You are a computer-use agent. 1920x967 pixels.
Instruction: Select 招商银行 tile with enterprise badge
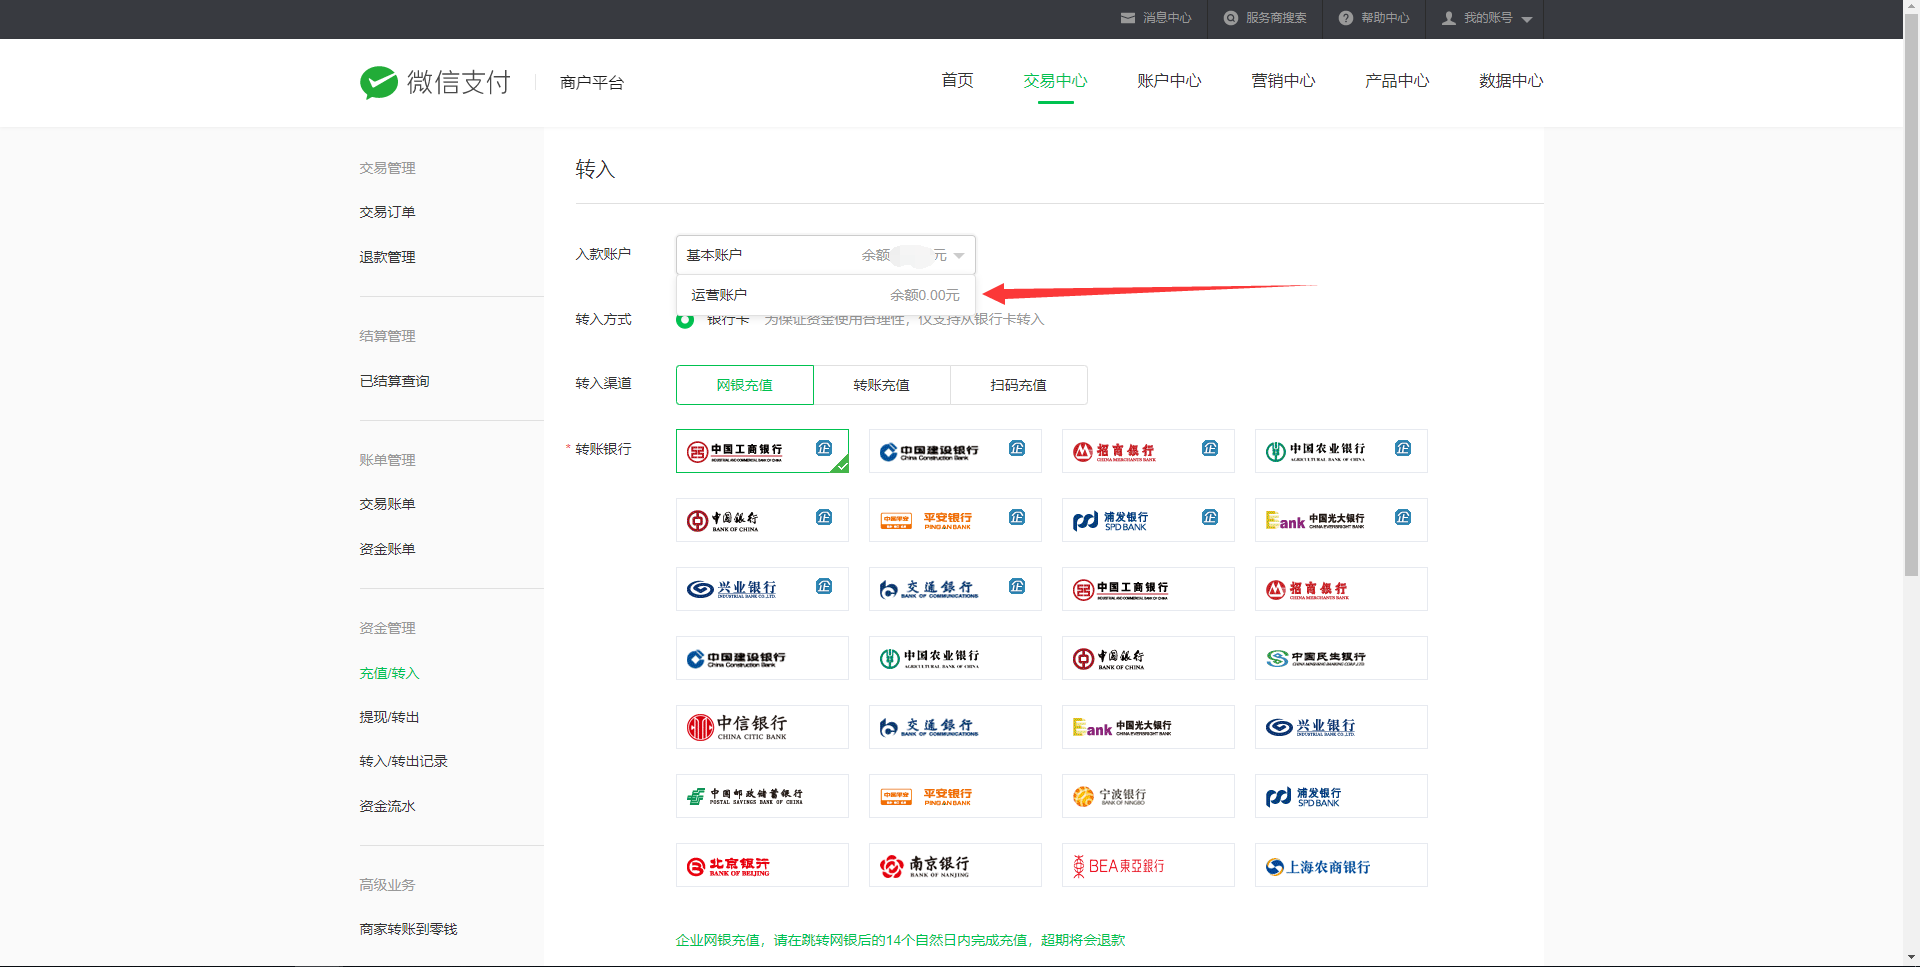tap(1148, 451)
